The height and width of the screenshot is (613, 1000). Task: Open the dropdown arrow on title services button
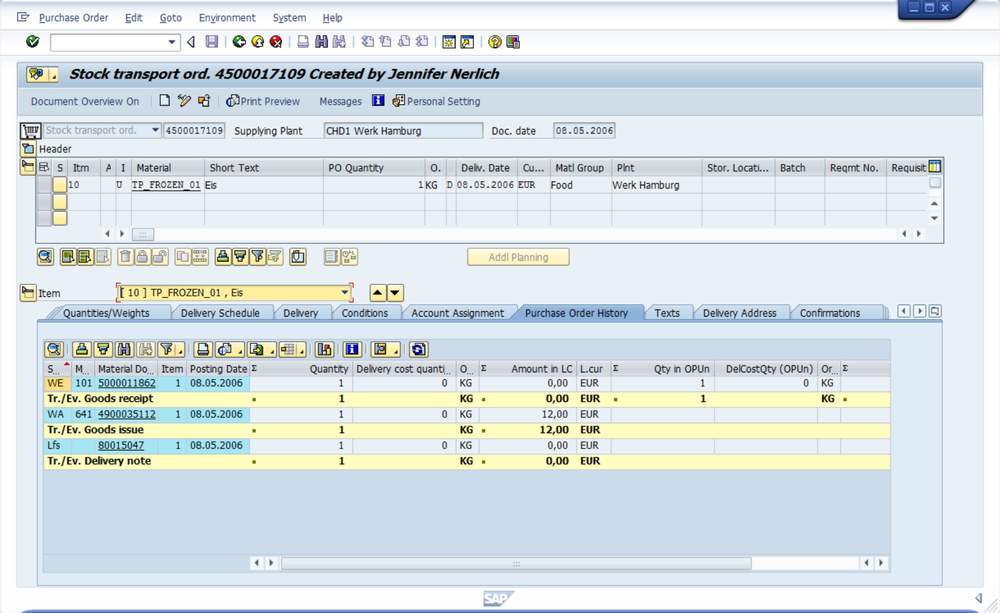54,75
